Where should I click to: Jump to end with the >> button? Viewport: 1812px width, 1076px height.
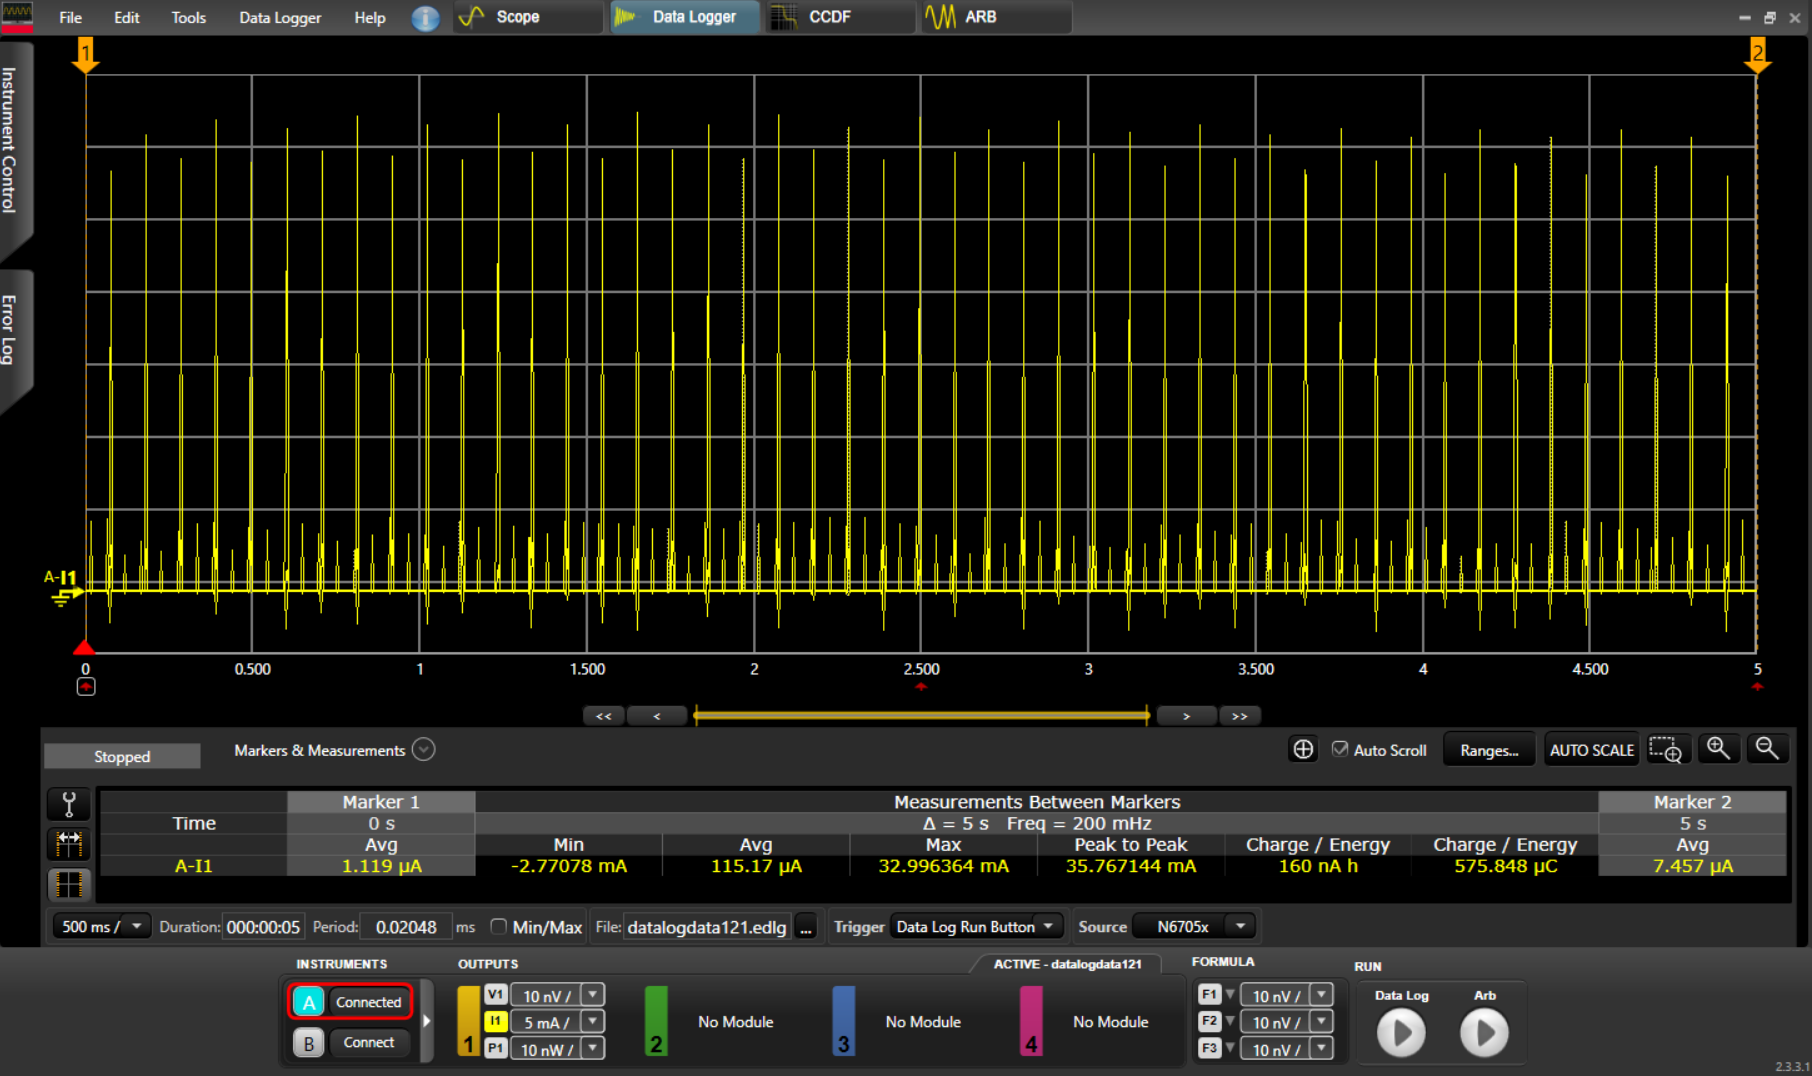1240,716
